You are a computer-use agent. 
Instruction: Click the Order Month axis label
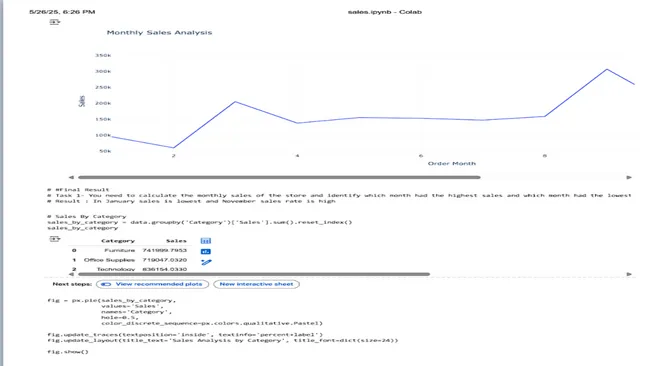tap(452, 164)
